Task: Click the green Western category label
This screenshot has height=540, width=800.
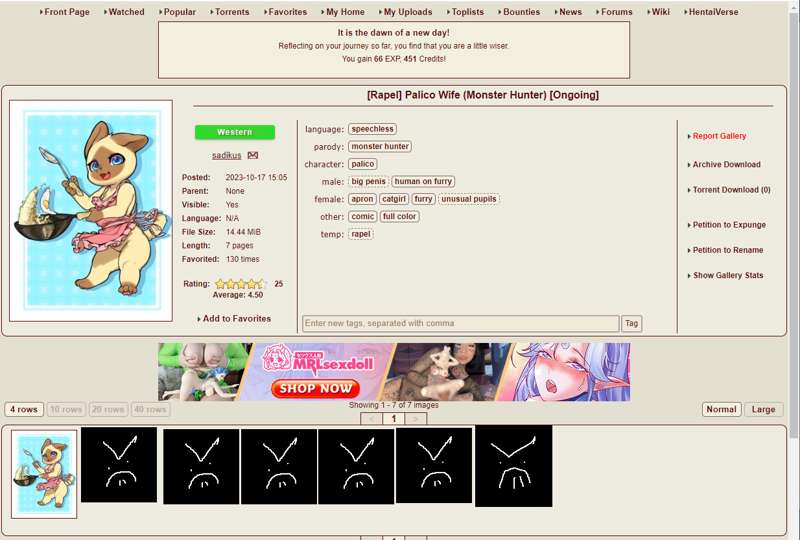Action: click(235, 132)
